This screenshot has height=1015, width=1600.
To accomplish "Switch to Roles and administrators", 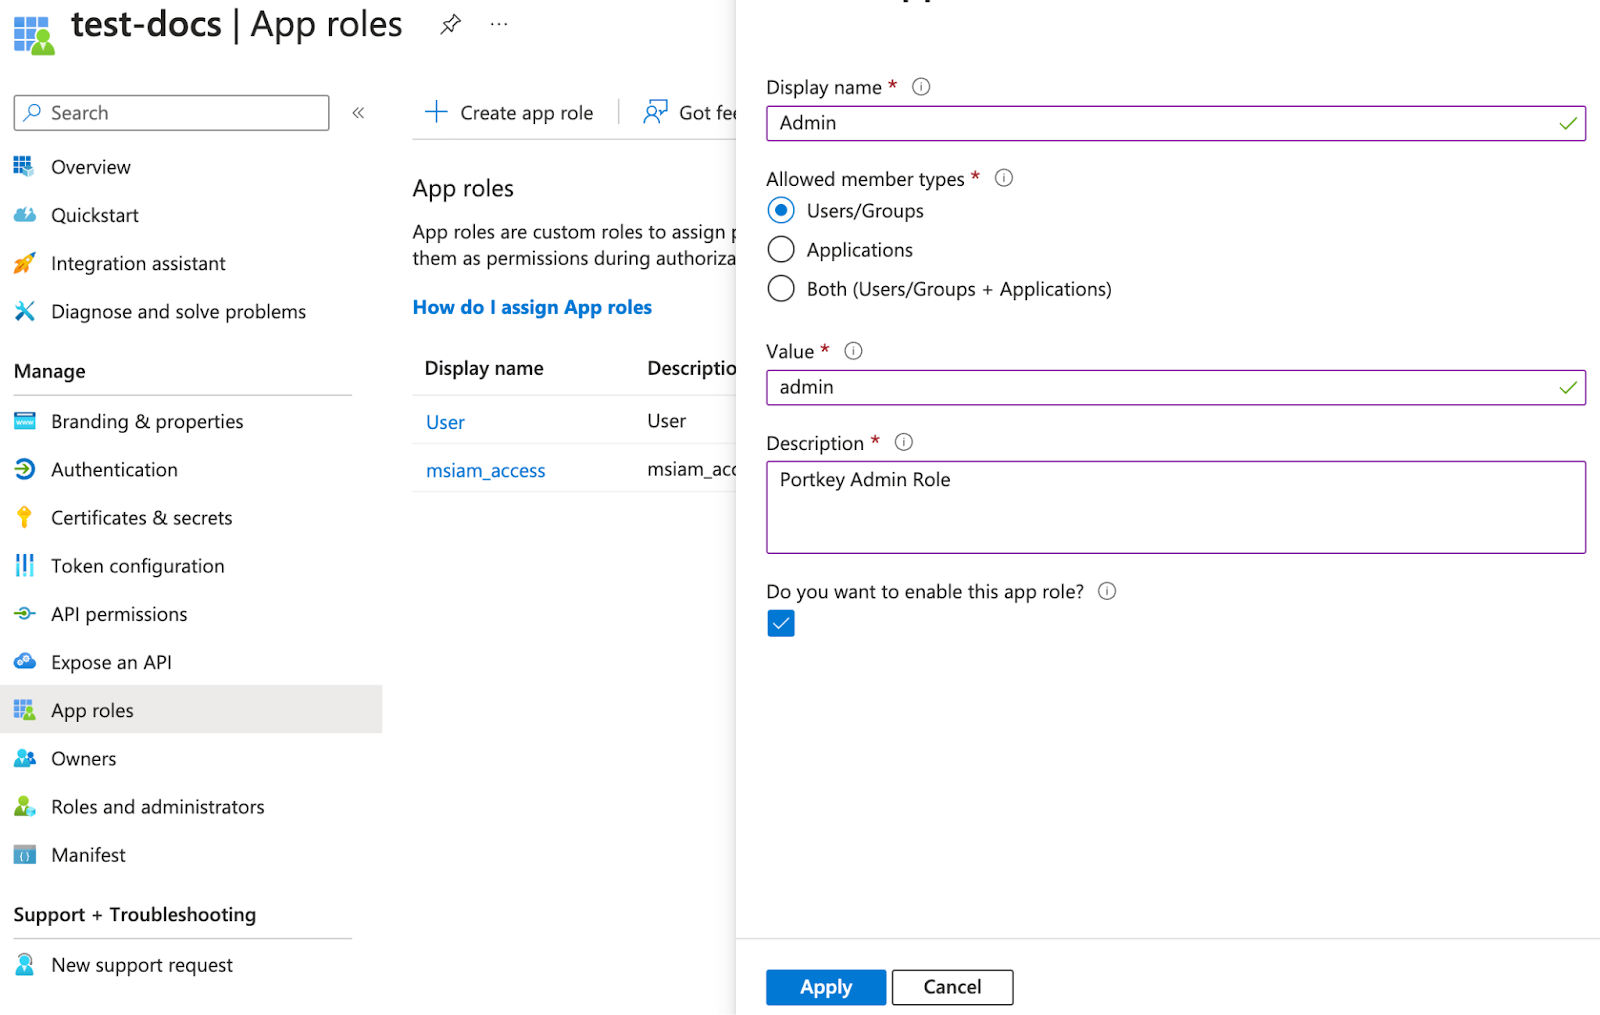I will 158,806.
